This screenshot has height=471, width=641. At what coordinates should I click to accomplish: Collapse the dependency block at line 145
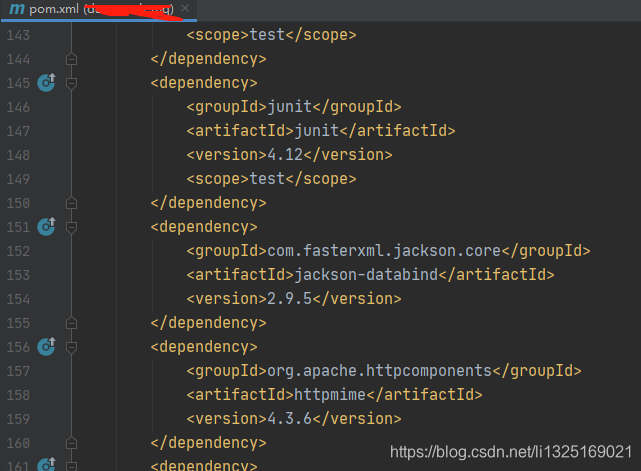point(72,83)
